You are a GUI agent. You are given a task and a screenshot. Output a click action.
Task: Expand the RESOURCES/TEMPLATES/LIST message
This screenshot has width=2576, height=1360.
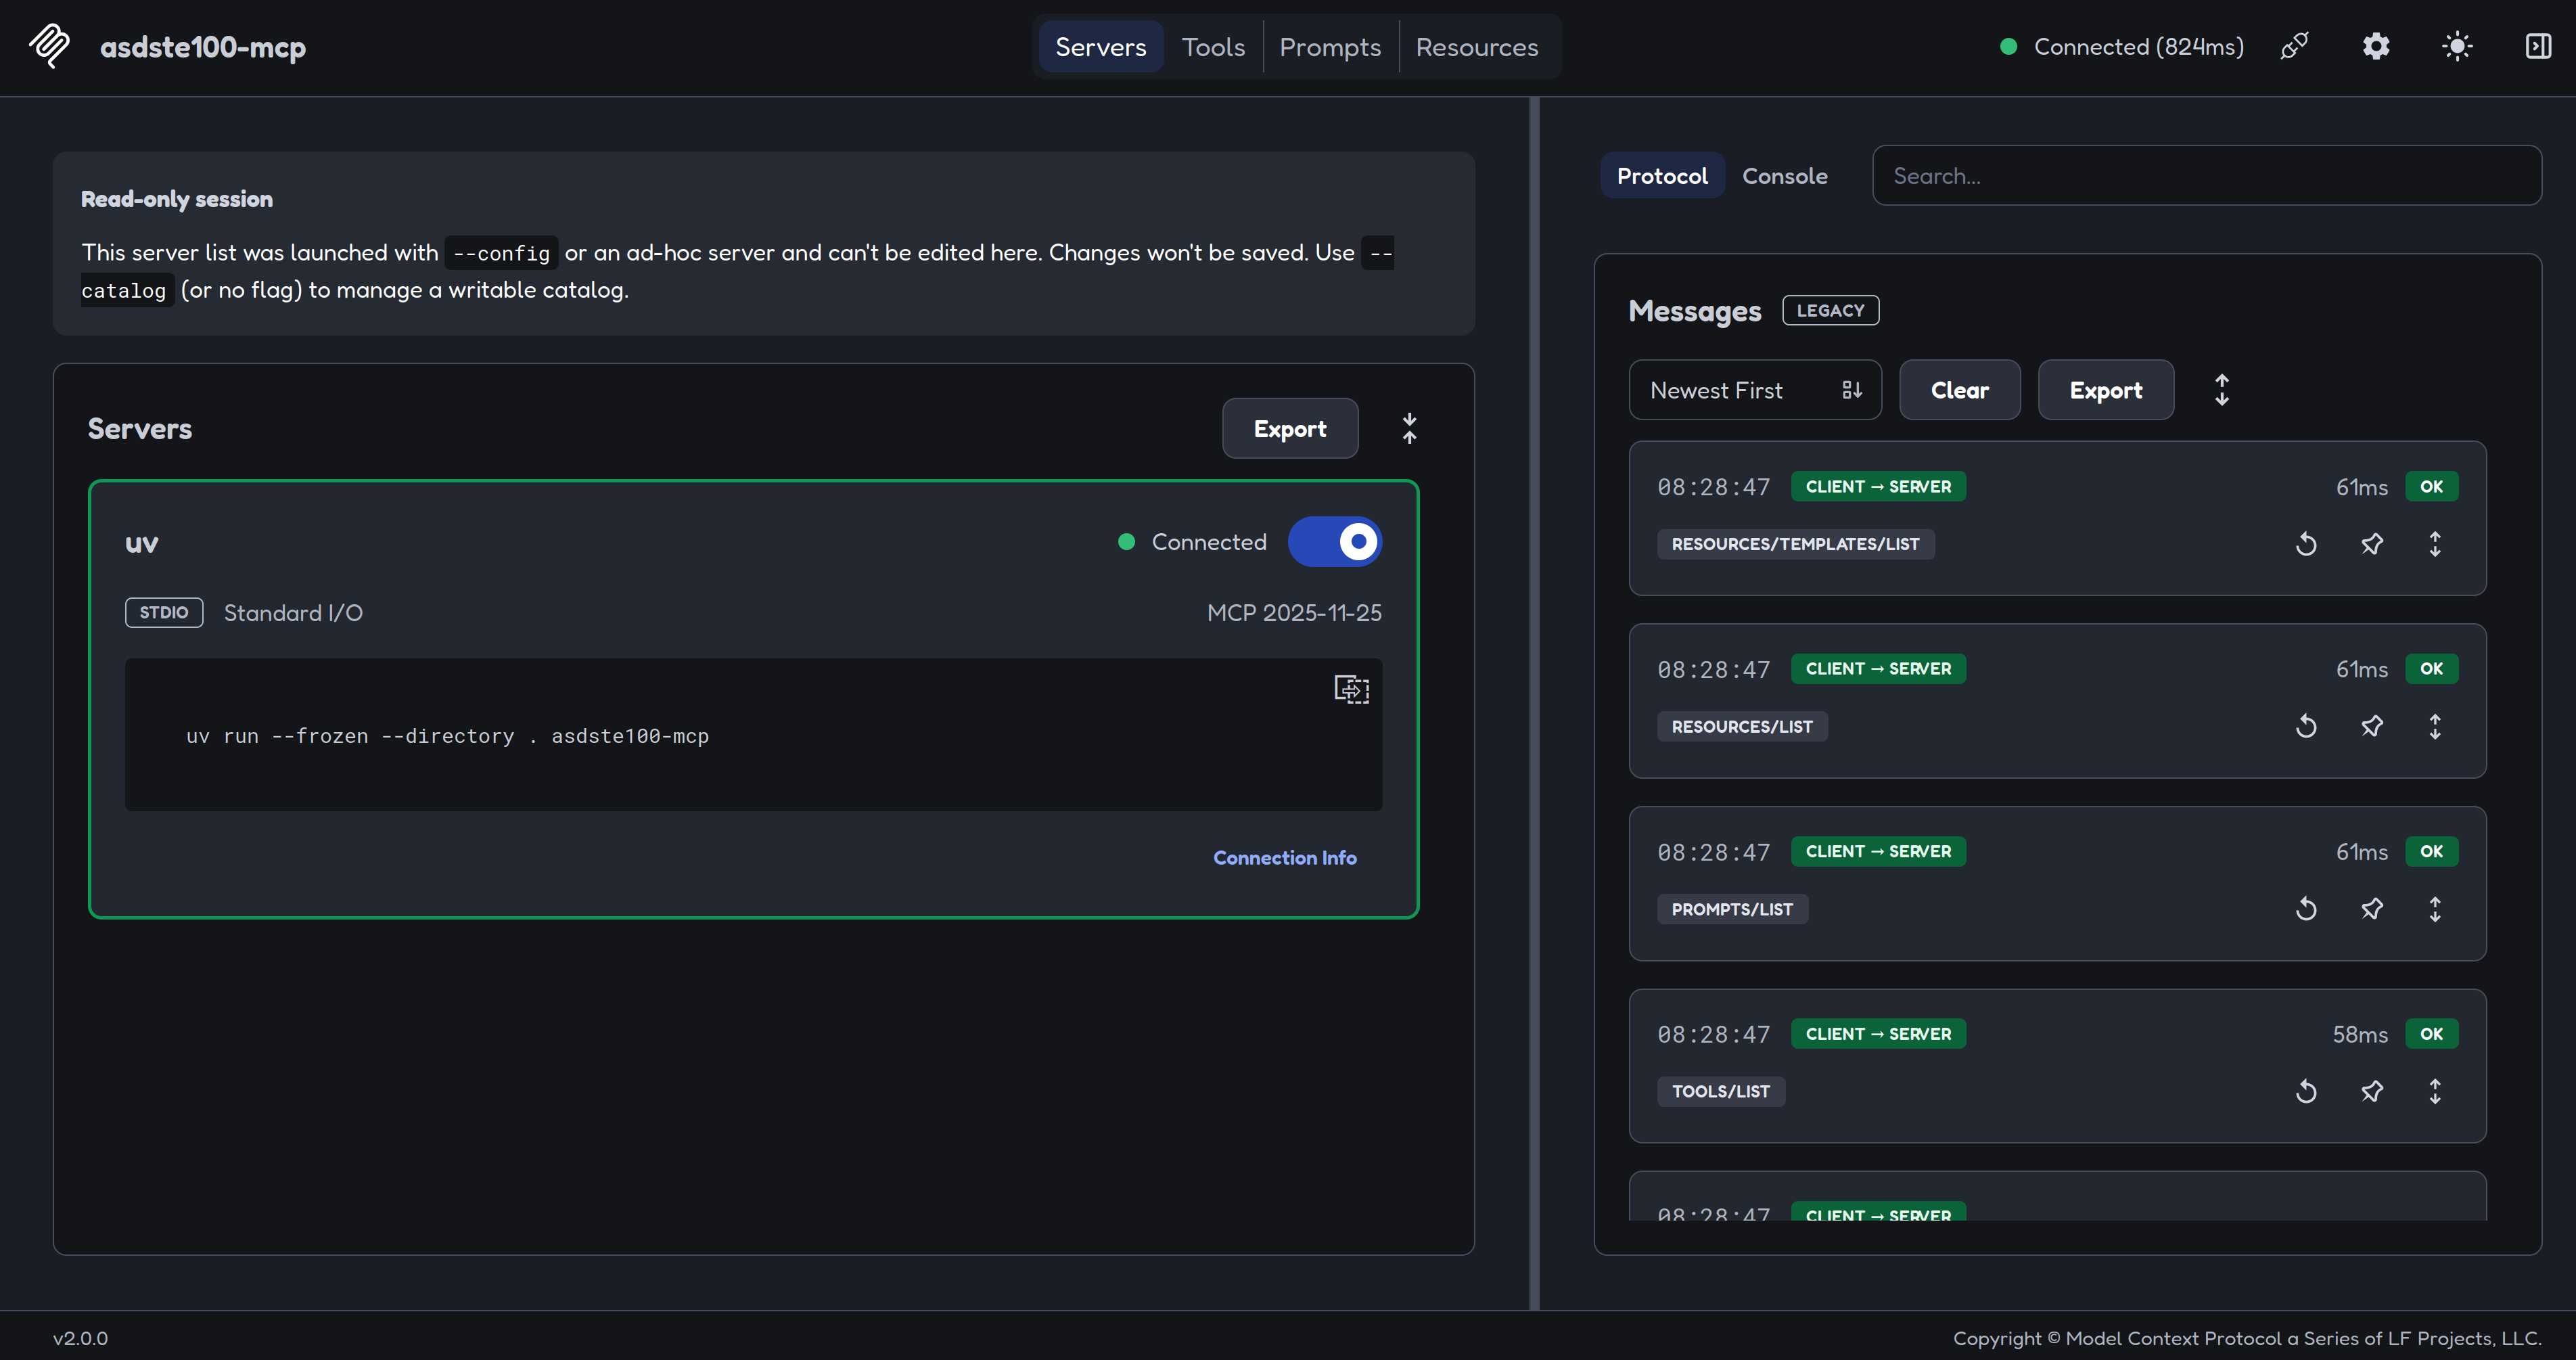pos(2435,544)
